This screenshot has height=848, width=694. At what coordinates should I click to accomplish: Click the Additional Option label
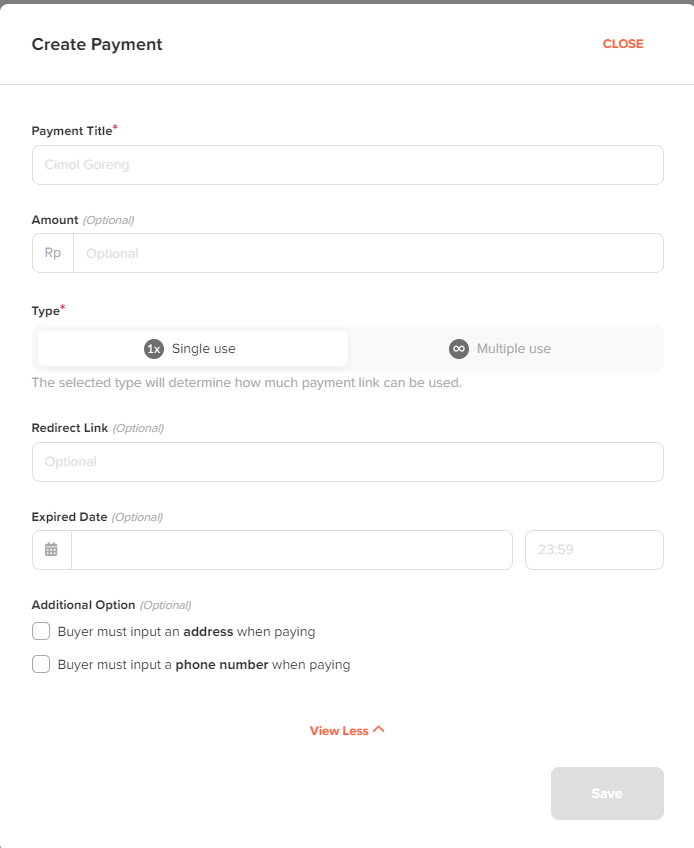point(84,605)
